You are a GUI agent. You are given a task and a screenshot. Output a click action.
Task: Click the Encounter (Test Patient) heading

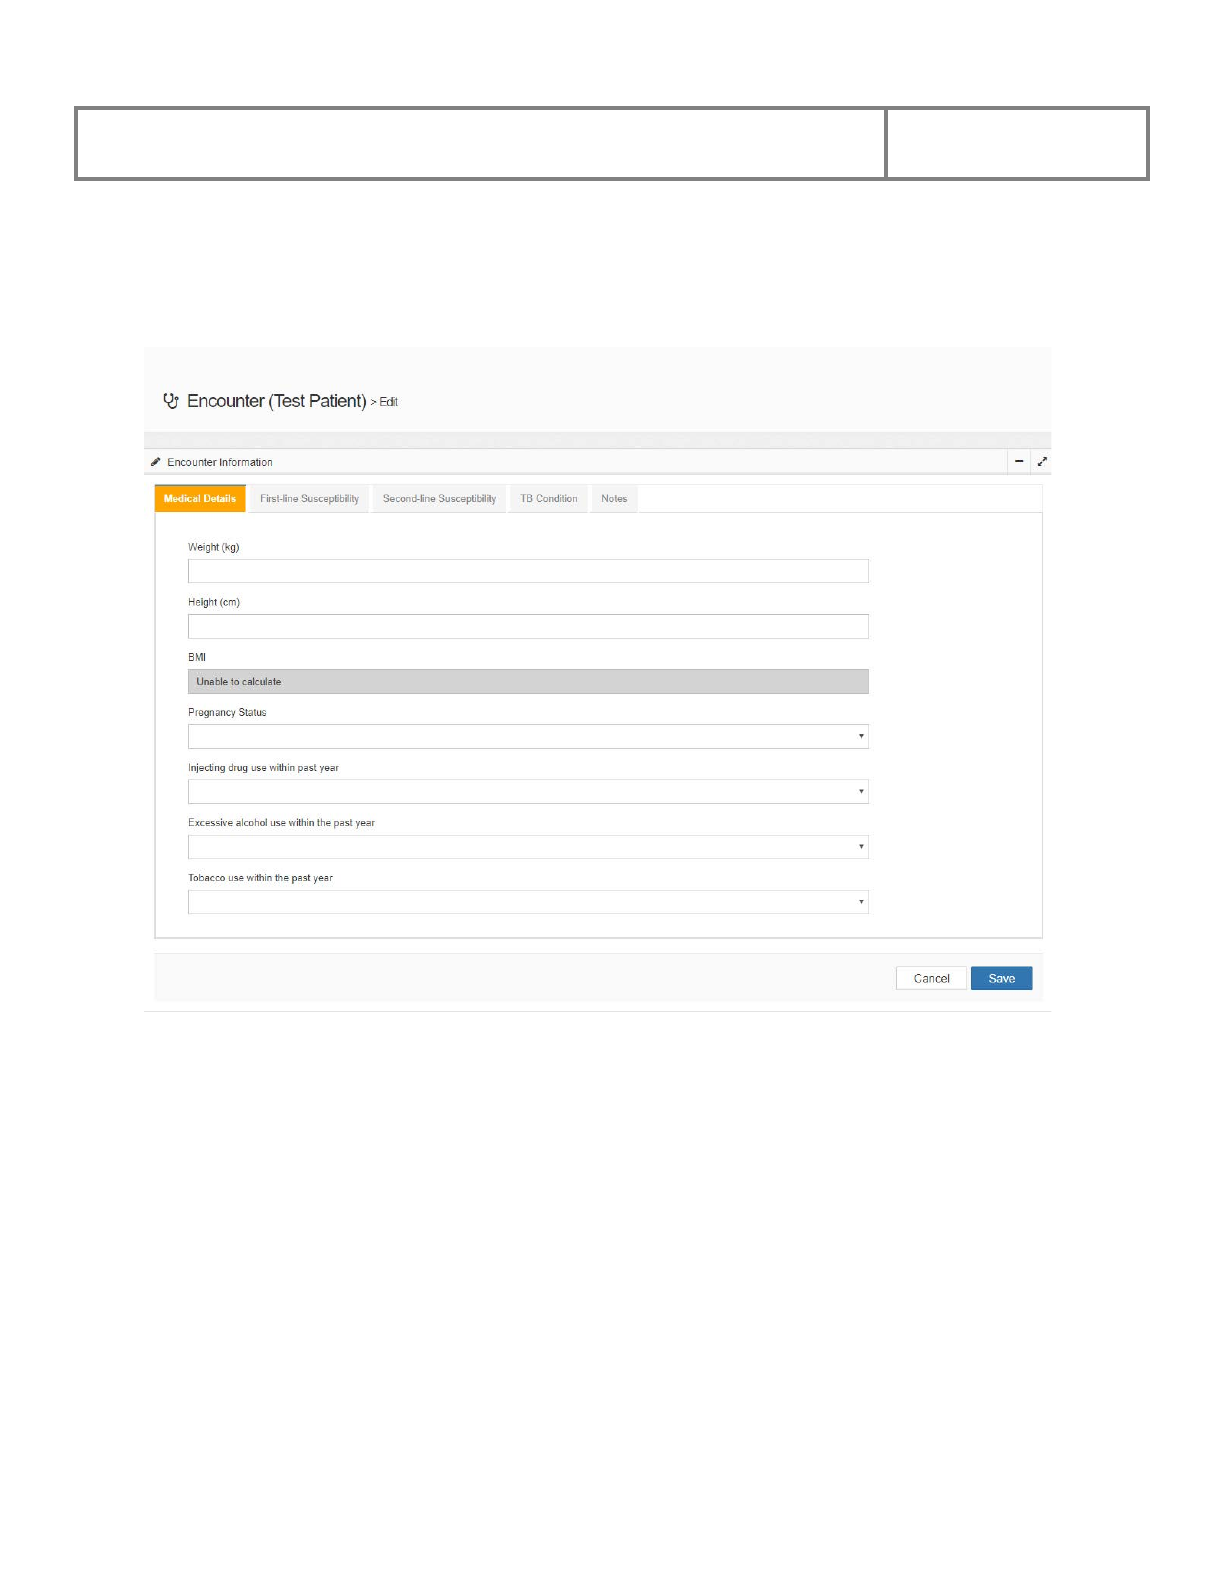pyautogui.click(x=276, y=401)
